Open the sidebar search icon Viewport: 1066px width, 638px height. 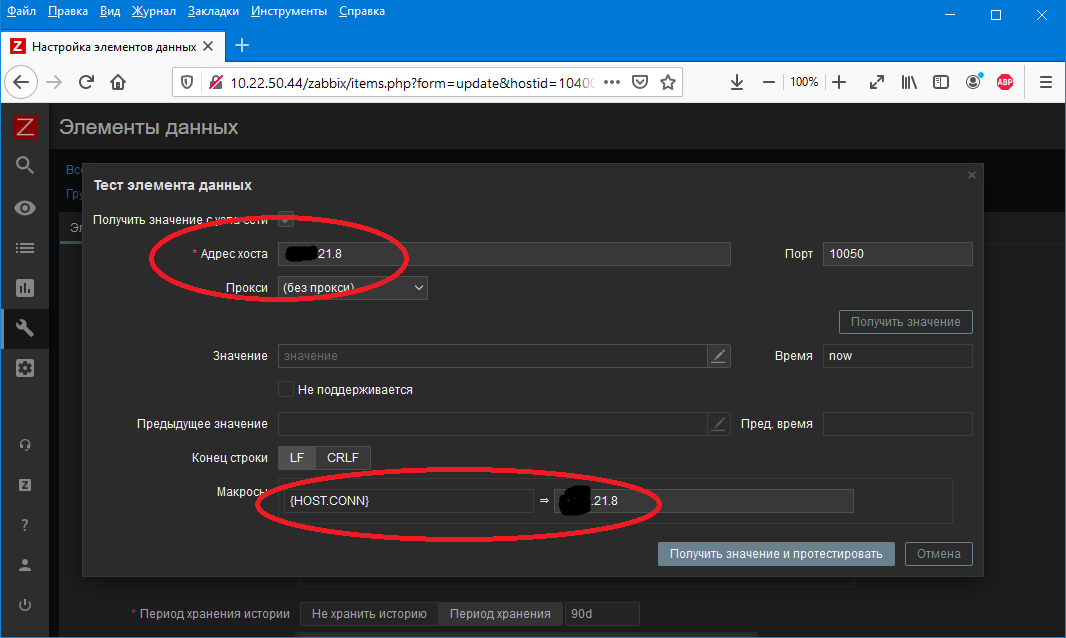click(x=25, y=166)
